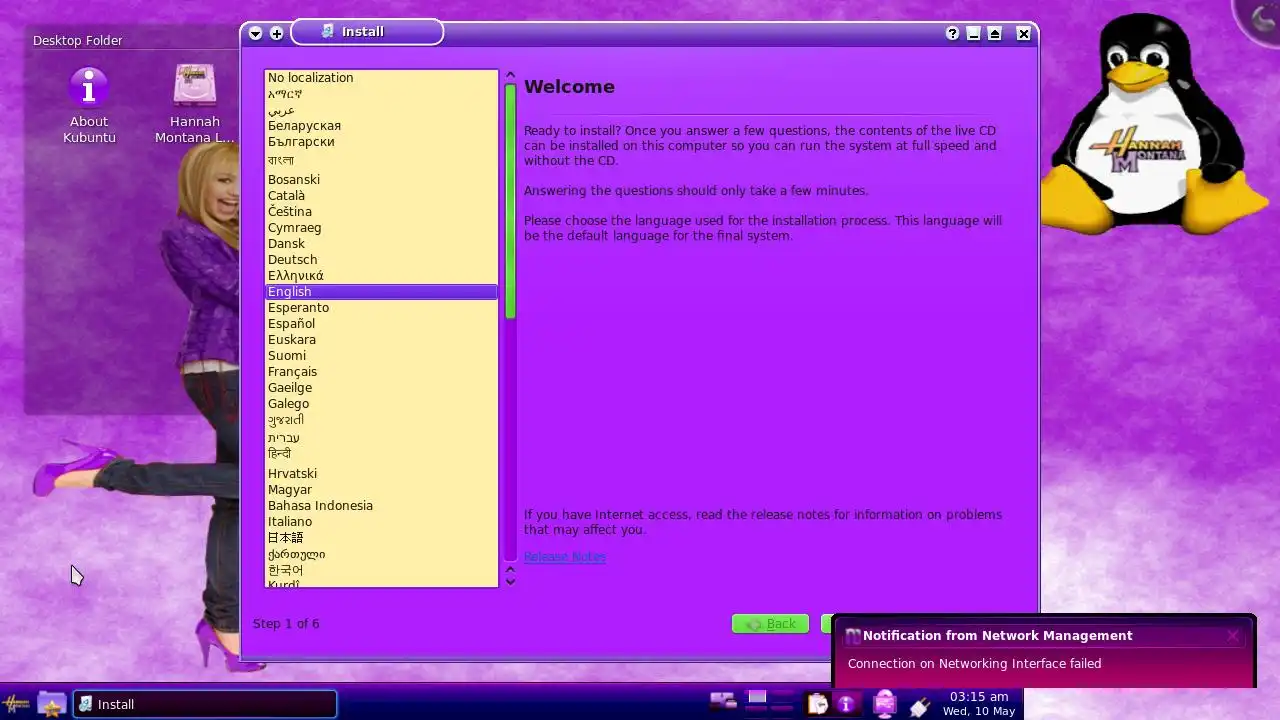The image size is (1280, 720).
Task: Select 'Български' in the language list
Action: point(381,142)
